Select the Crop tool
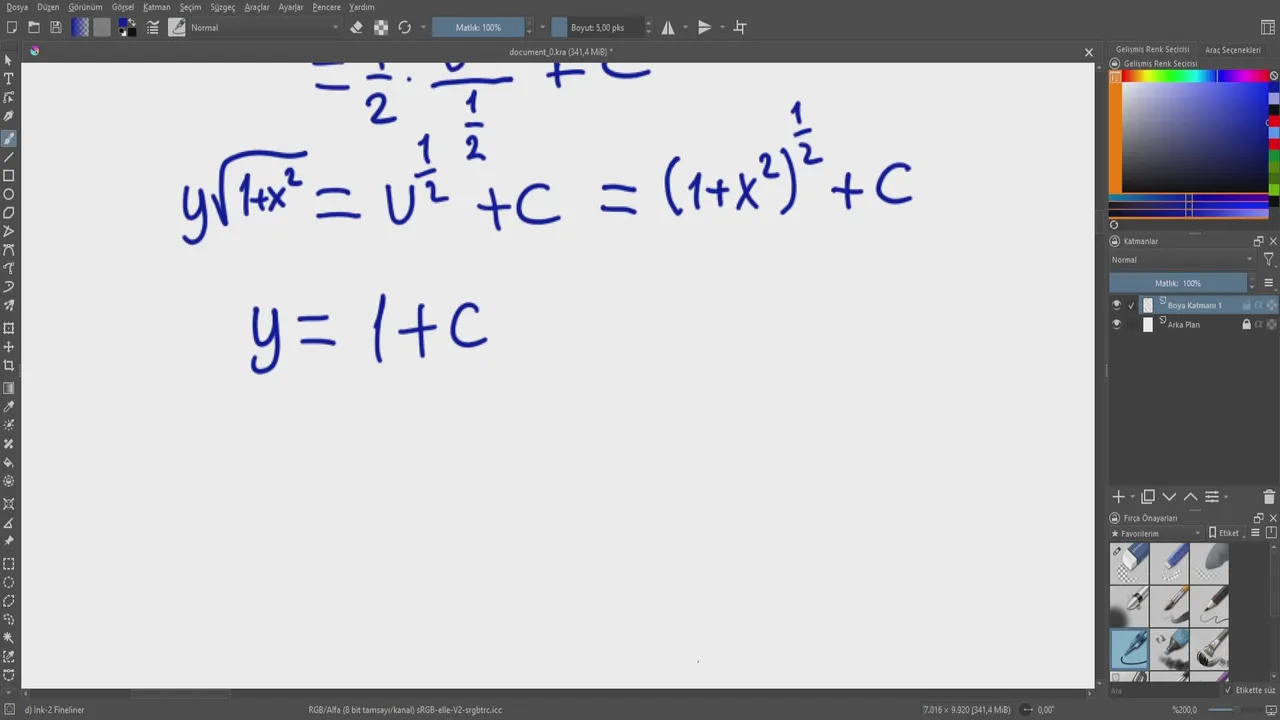The height and width of the screenshot is (720, 1280). click(x=9, y=365)
